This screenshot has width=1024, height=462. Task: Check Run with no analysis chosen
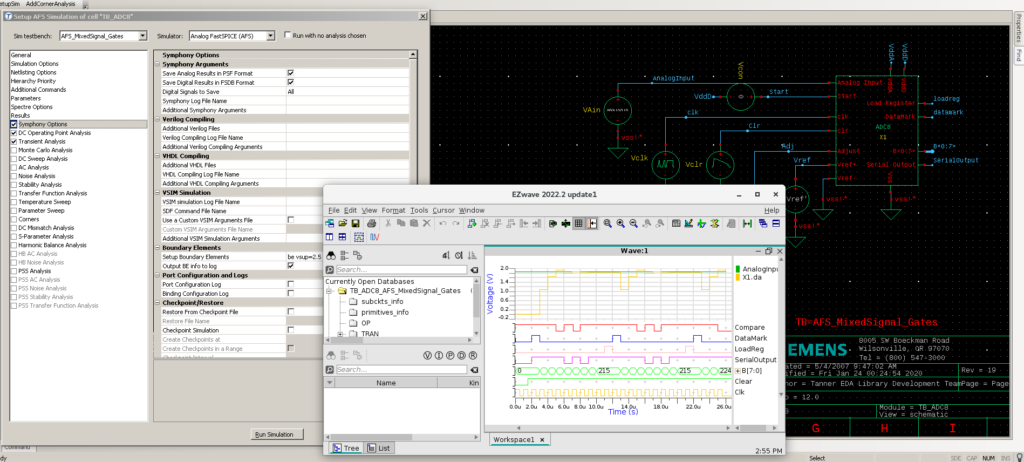287,35
